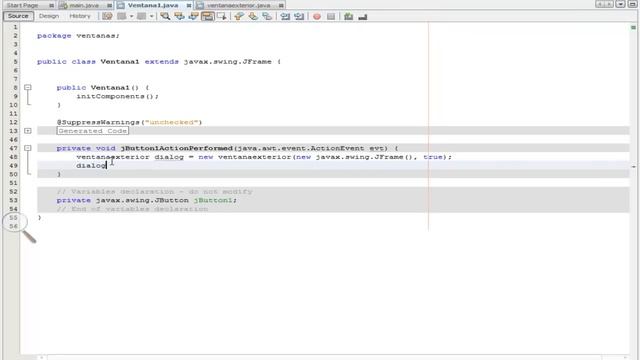
Task: Click the Find Selection magnifier icon
Action: (x=165, y=16)
